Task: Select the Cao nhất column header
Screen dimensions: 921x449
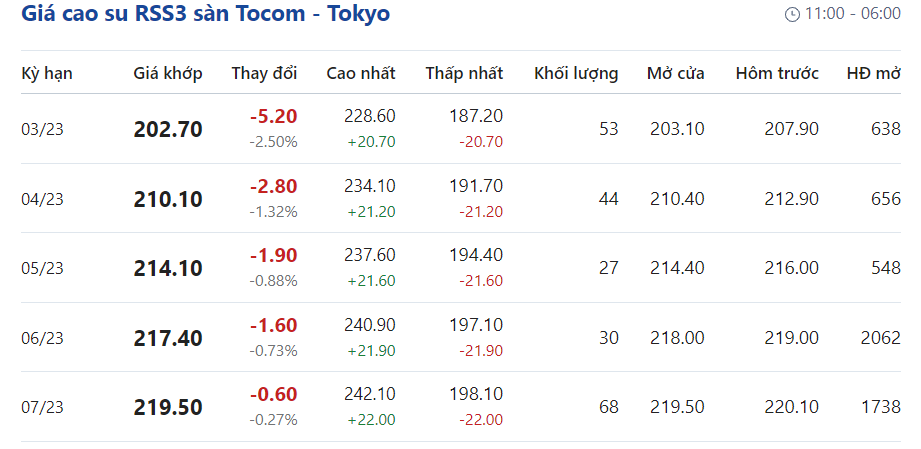Action: click(360, 73)
